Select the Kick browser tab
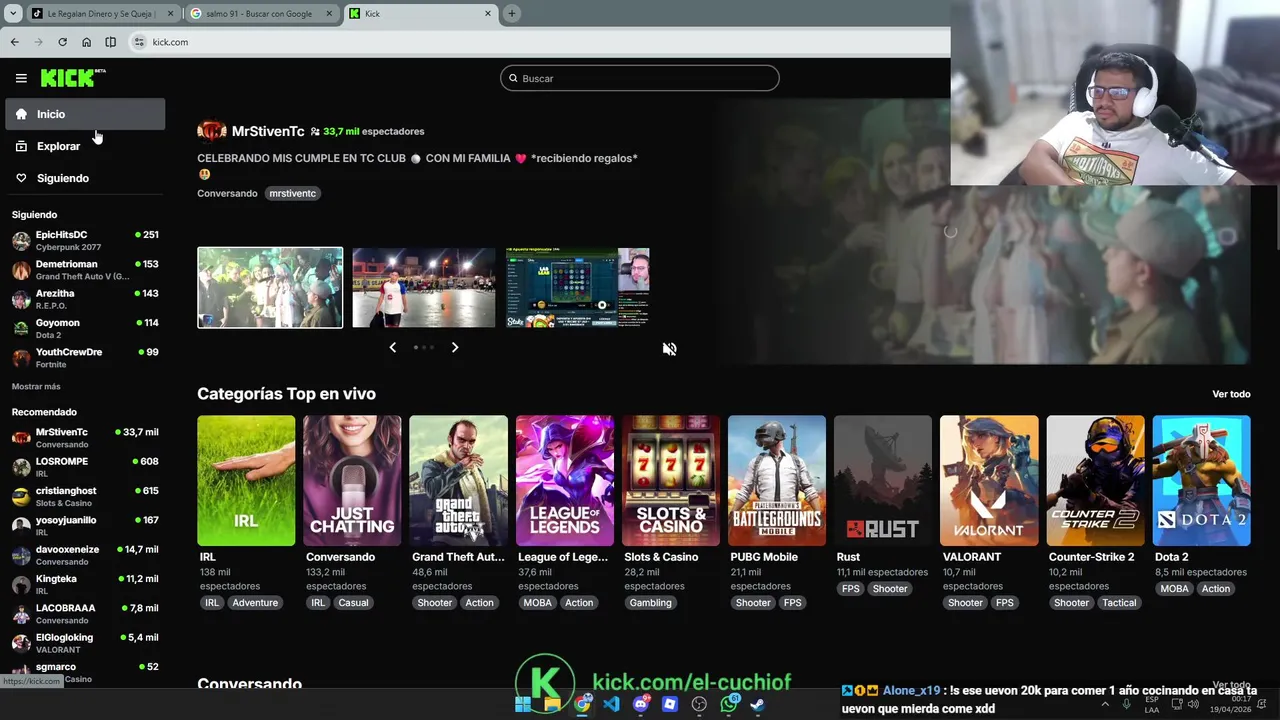Viewport: 1280px width, 720px height. click(420, 14)
